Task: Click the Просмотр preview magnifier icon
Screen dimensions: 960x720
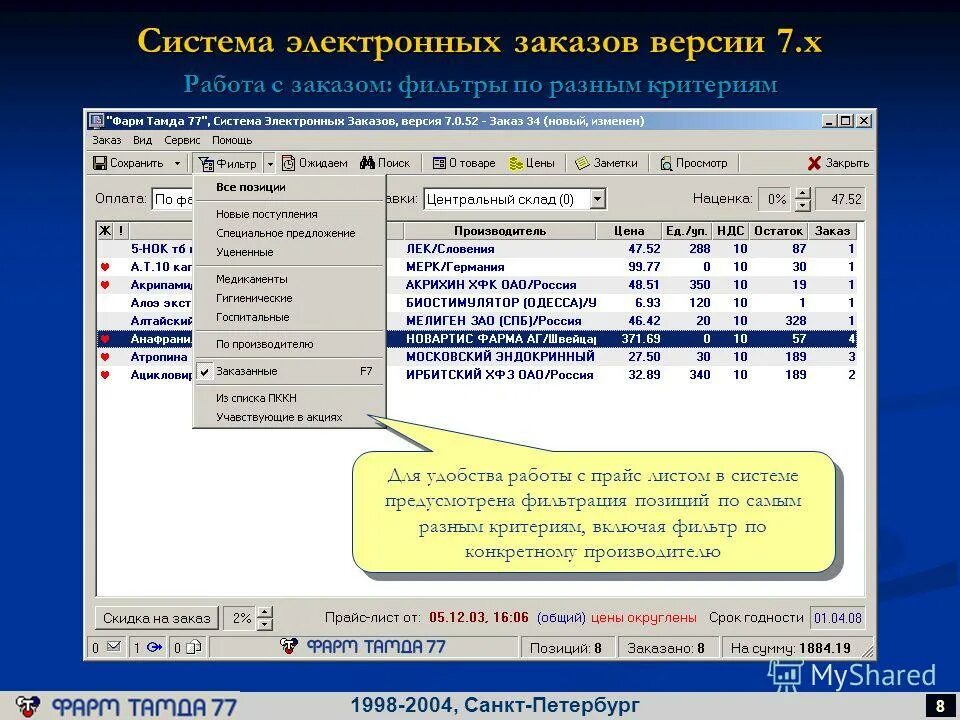Action: (667, 163)
